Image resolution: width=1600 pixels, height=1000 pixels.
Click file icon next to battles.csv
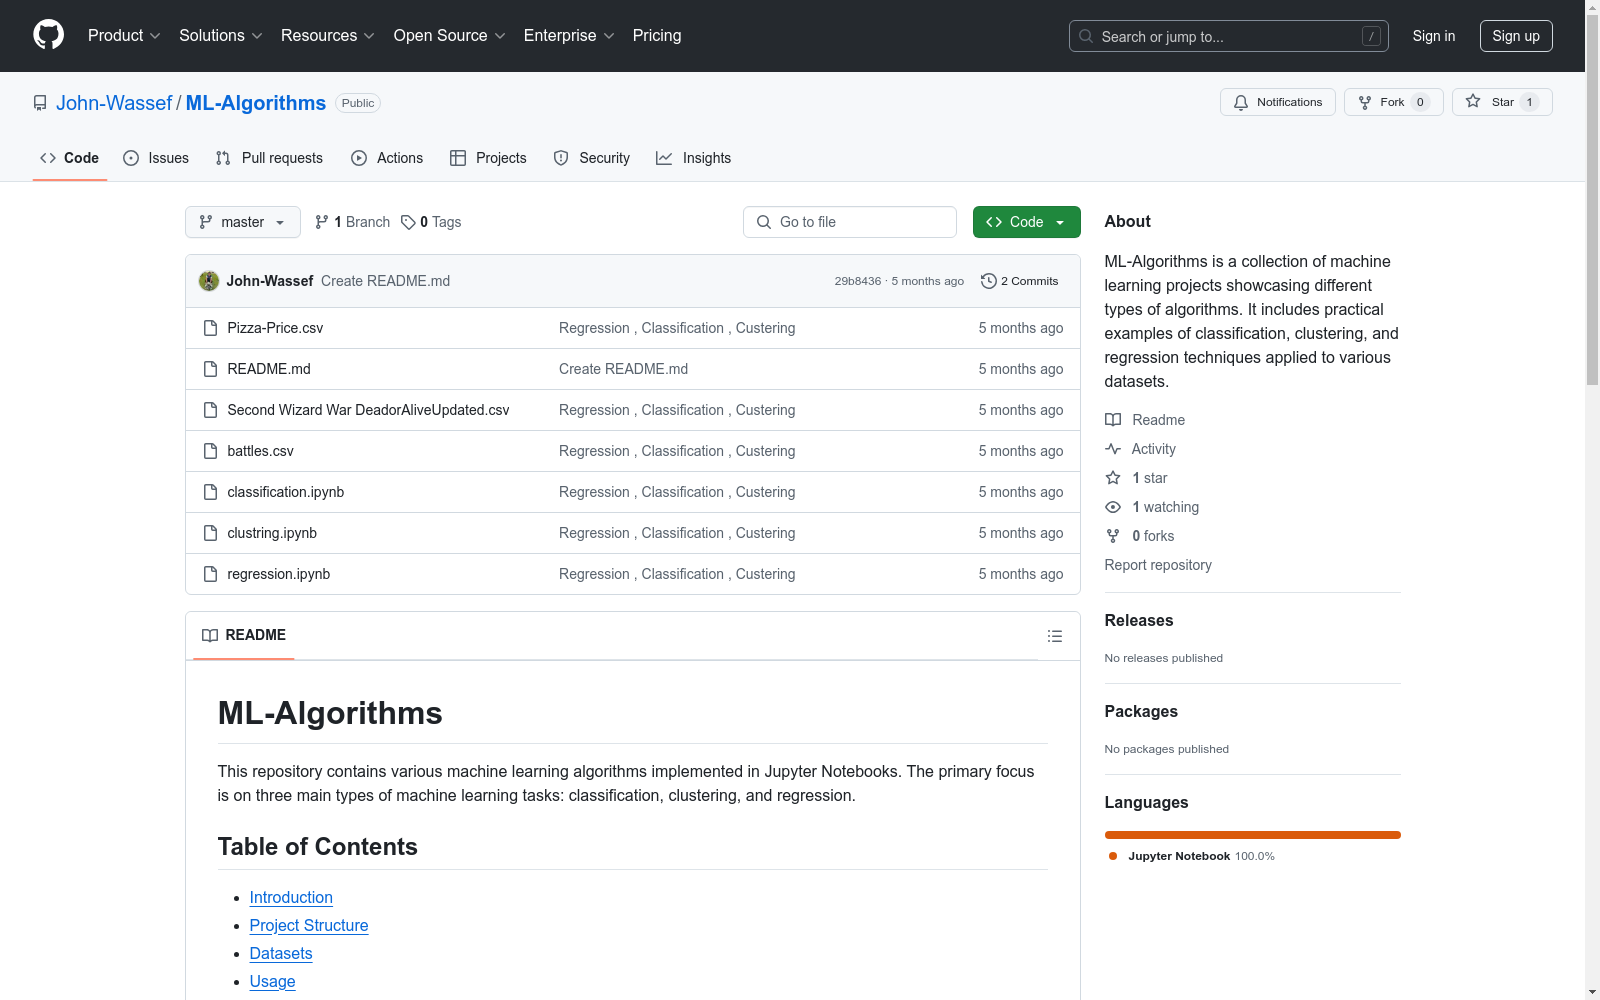pyautogui.click(x=210, y=451)
